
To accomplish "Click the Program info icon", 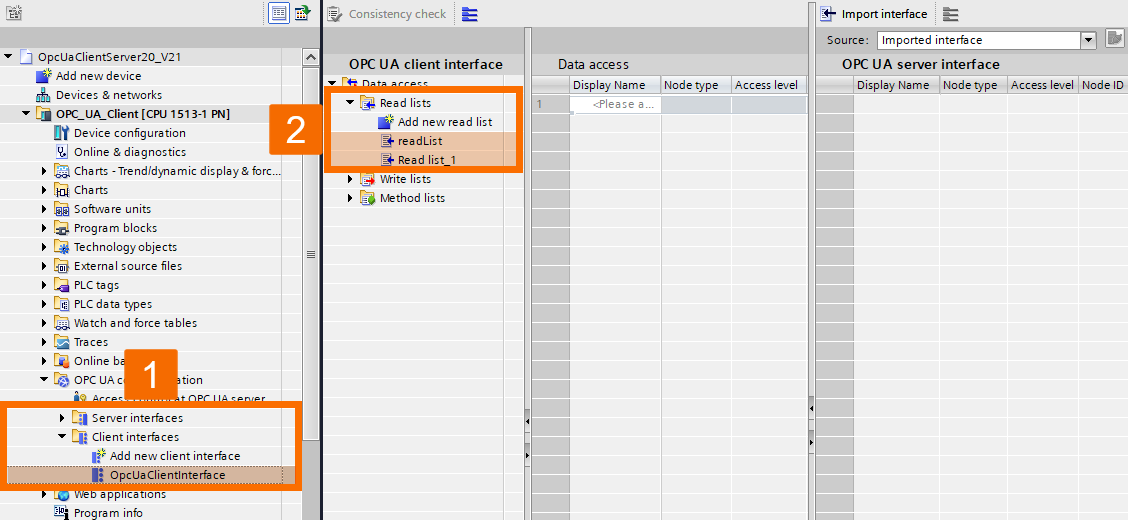I will pyautogui.click(x=62, y=513).
